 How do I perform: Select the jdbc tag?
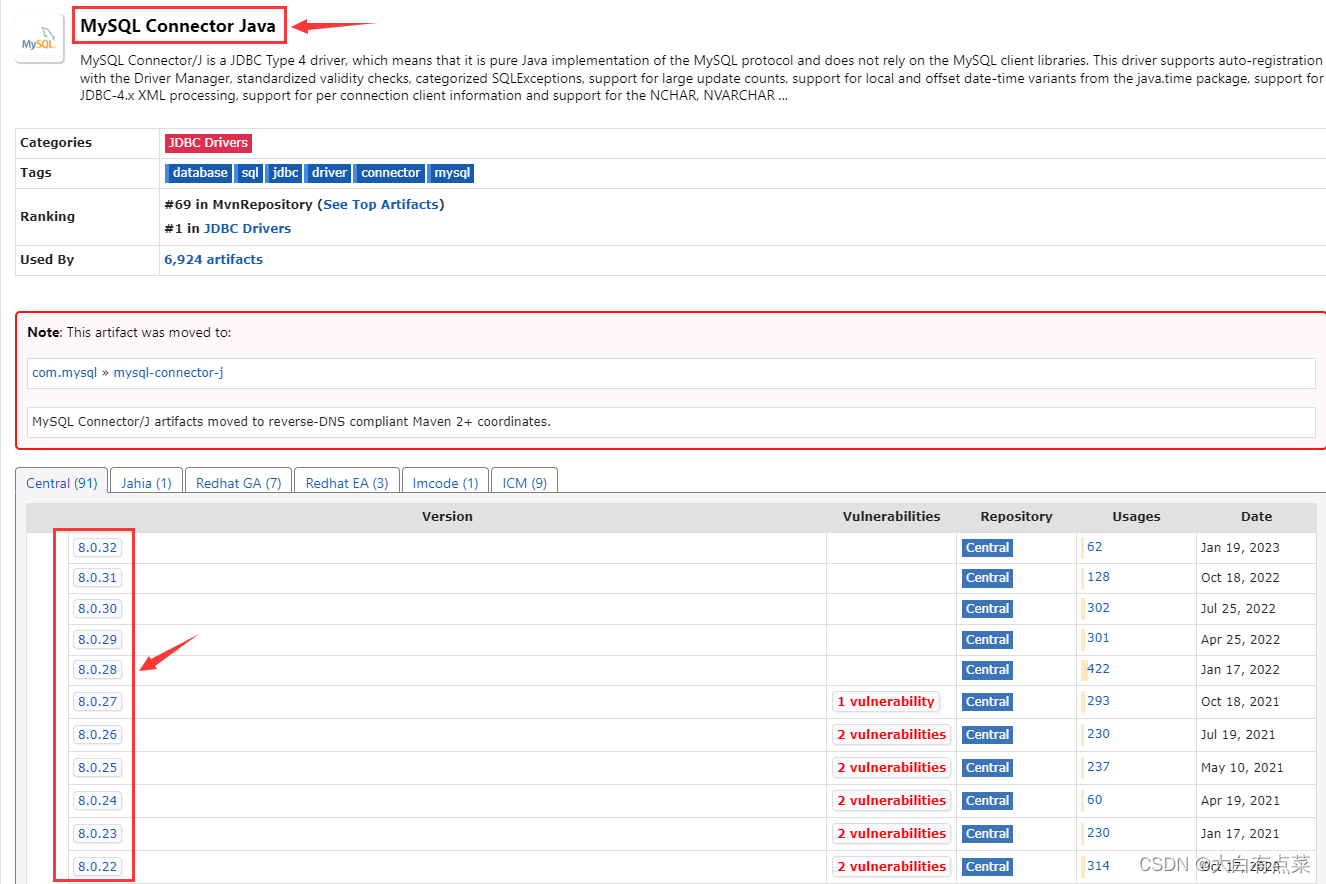click(285, 173)
